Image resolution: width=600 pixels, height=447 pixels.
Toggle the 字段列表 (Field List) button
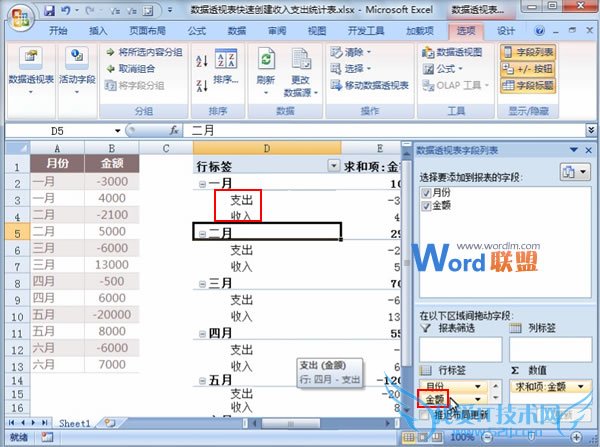coord(528,52)
